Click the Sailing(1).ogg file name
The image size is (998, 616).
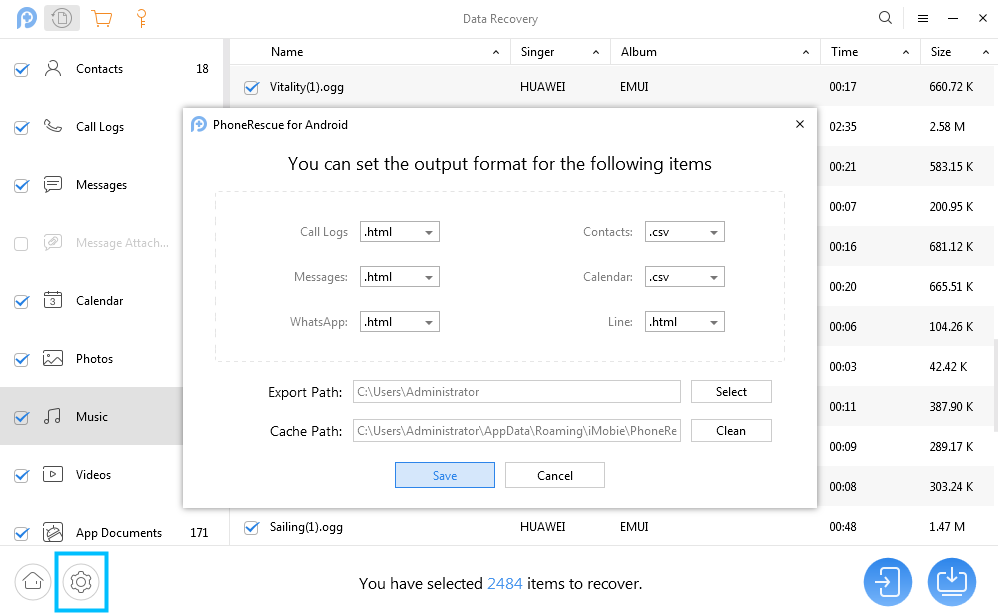point(306,527)
